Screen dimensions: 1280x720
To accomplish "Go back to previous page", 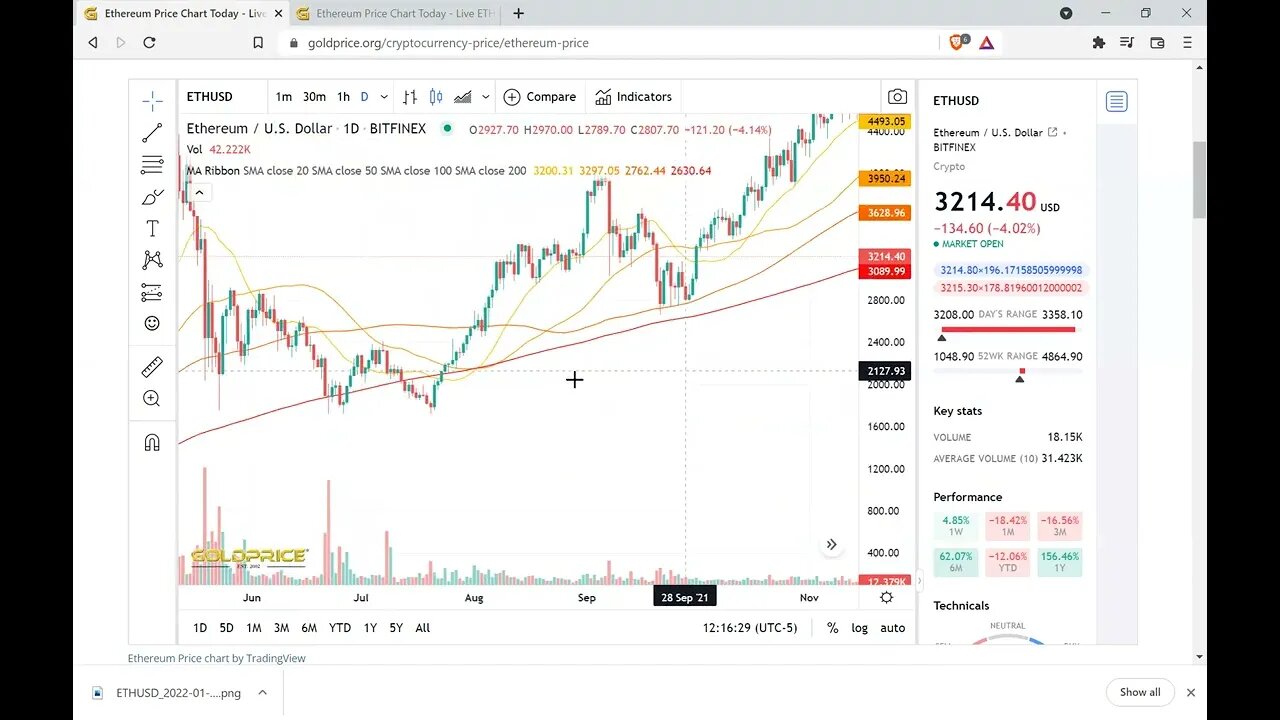I will click(93, 42).
